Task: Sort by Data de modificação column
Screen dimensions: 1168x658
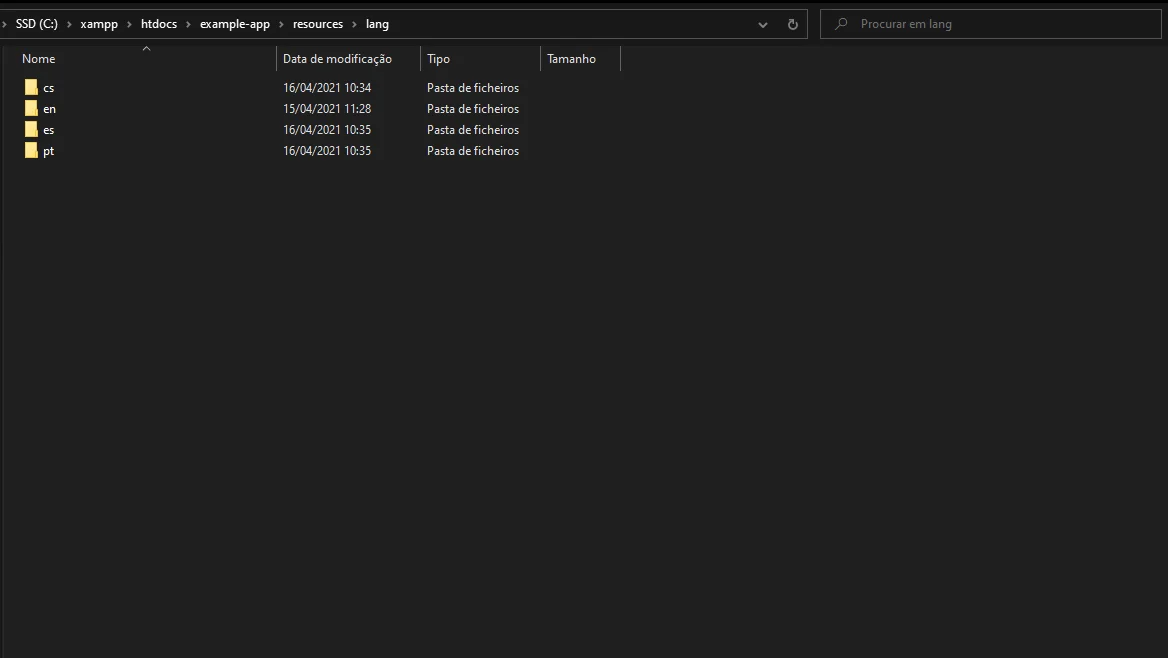Action: coord(337,59)
